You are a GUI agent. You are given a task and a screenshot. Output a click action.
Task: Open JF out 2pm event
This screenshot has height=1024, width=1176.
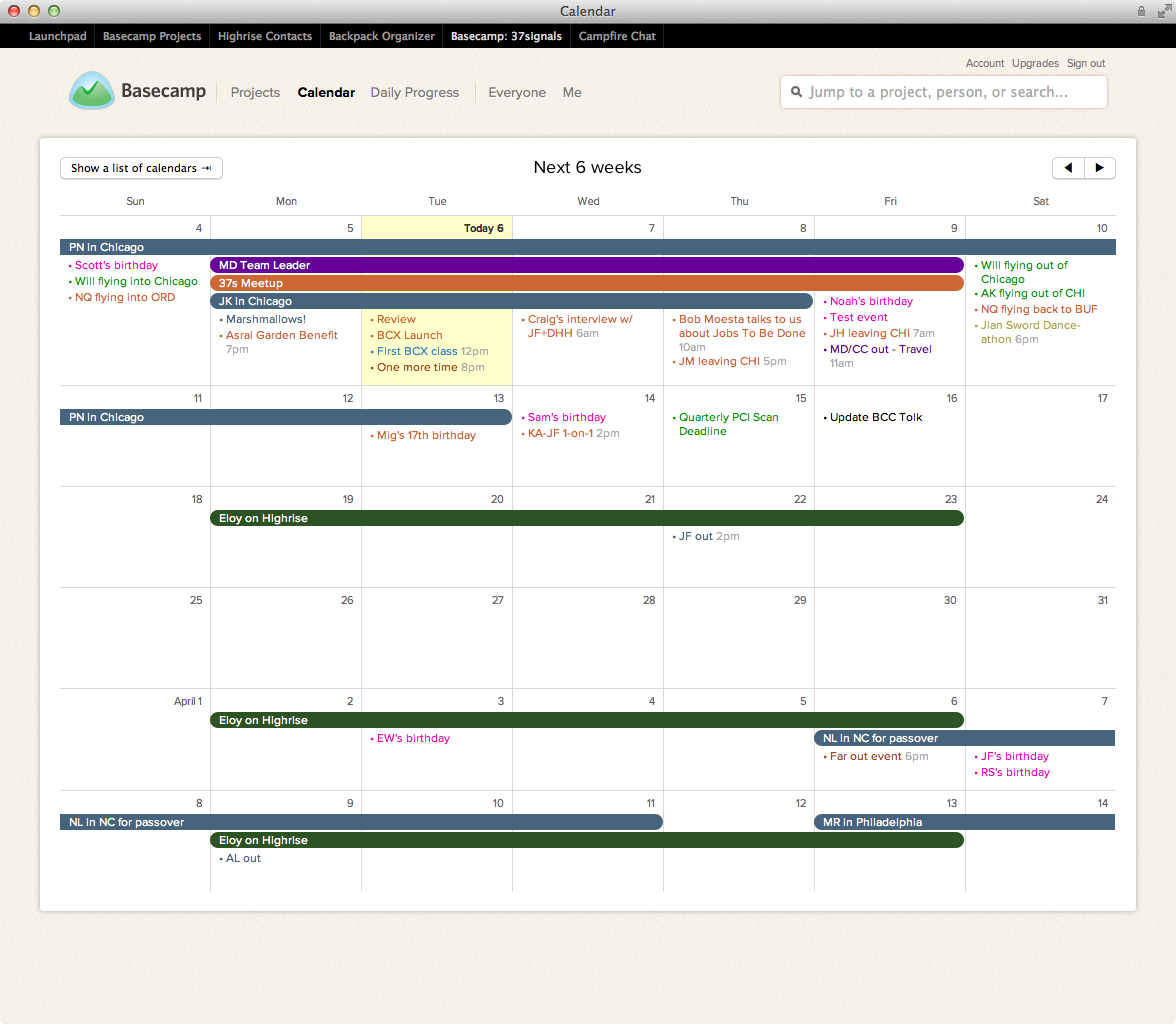coord(709,536)
